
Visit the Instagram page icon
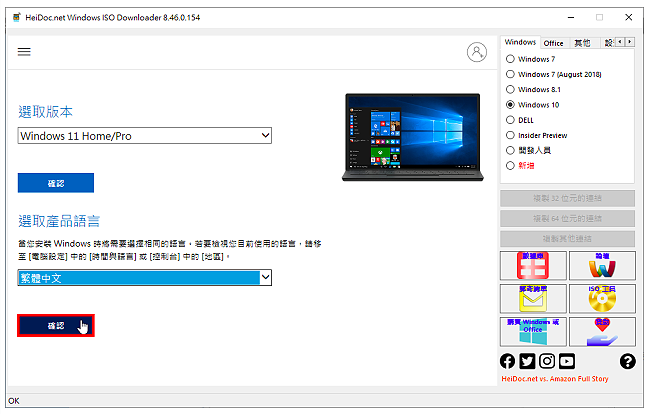pos(547,361)
